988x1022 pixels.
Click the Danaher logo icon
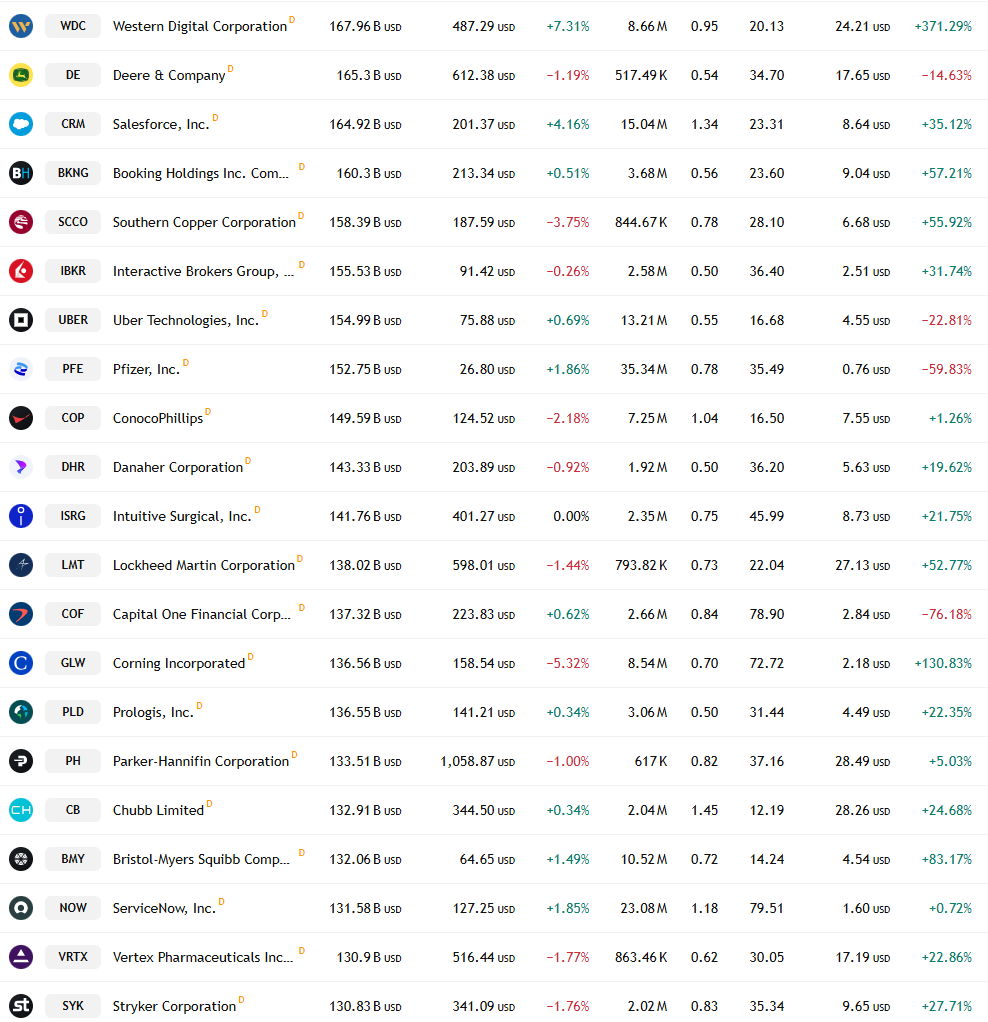point(21,467)
